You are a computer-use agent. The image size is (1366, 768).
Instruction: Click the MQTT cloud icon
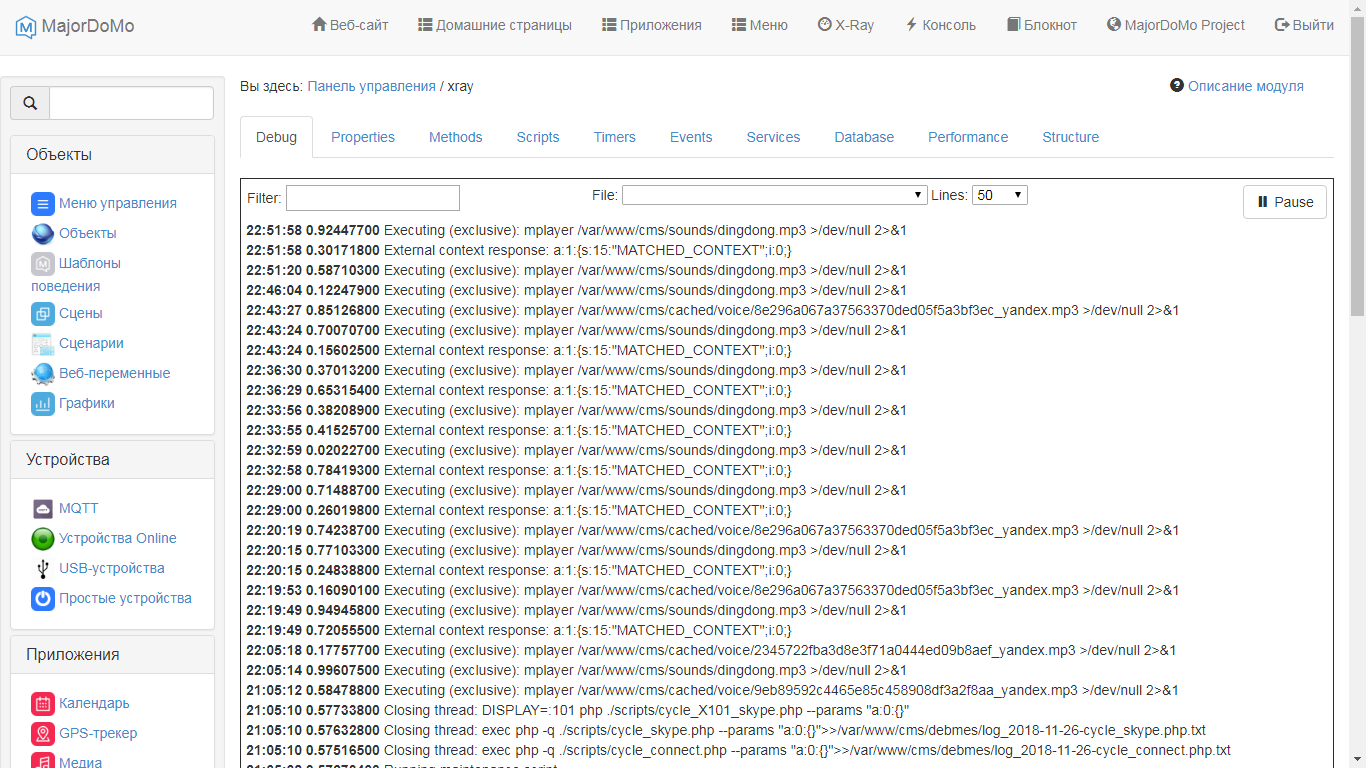[43, 509]
